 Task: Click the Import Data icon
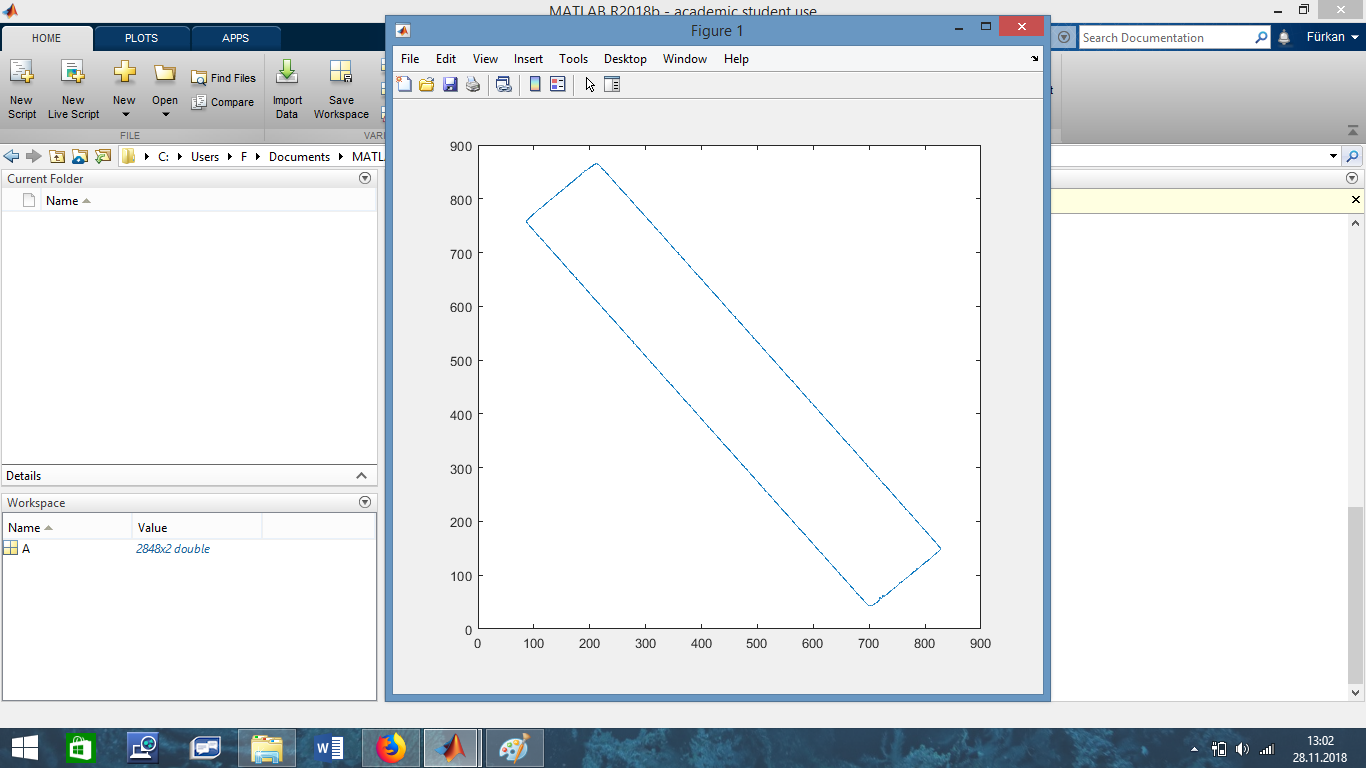(287, 88)
